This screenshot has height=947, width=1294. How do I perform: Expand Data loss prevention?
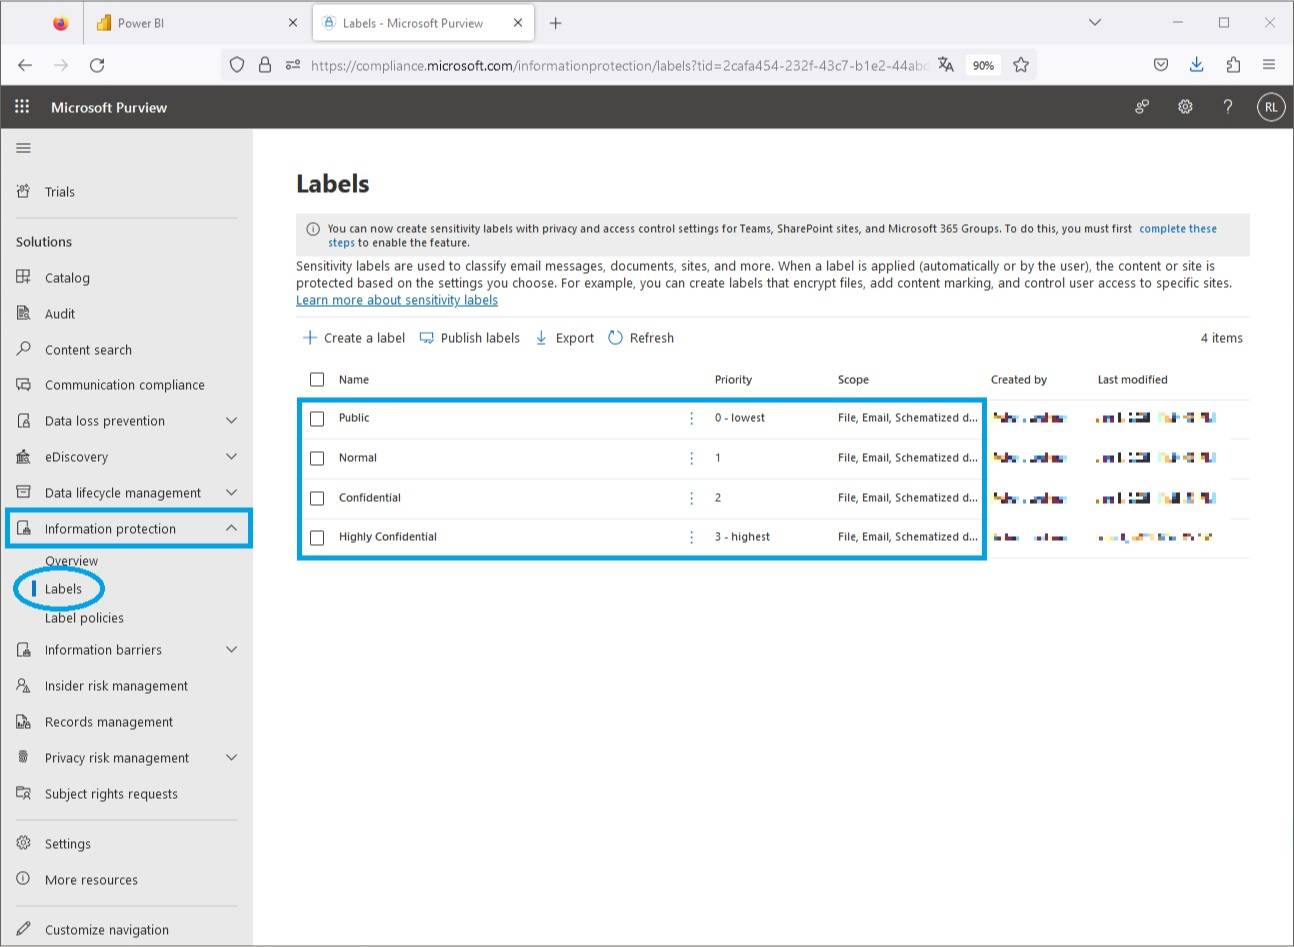(231, 421)
